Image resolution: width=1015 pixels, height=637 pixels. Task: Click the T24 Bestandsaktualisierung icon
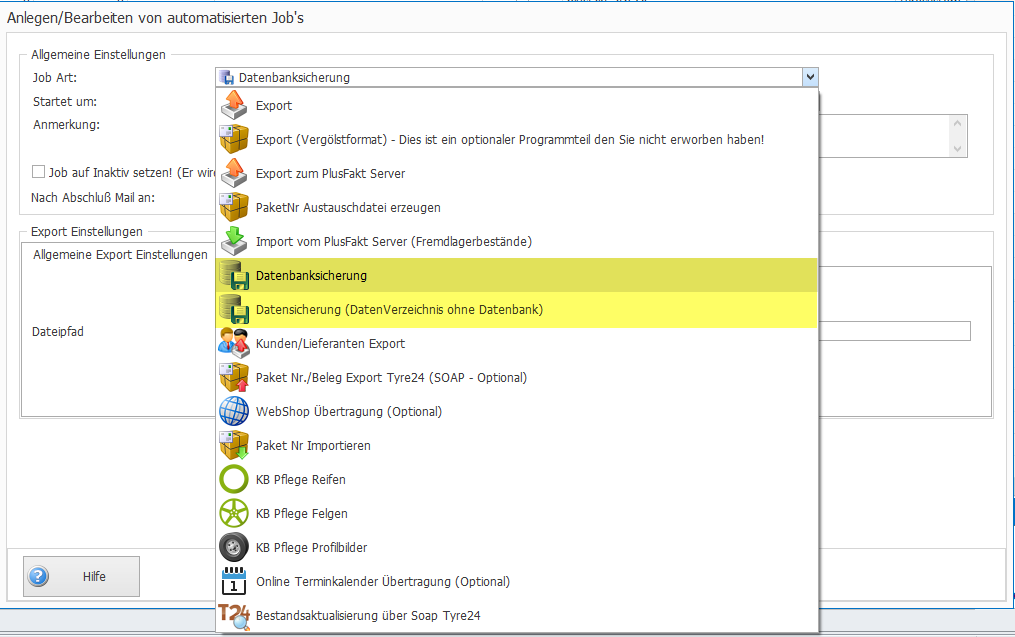tap(234, 615)
